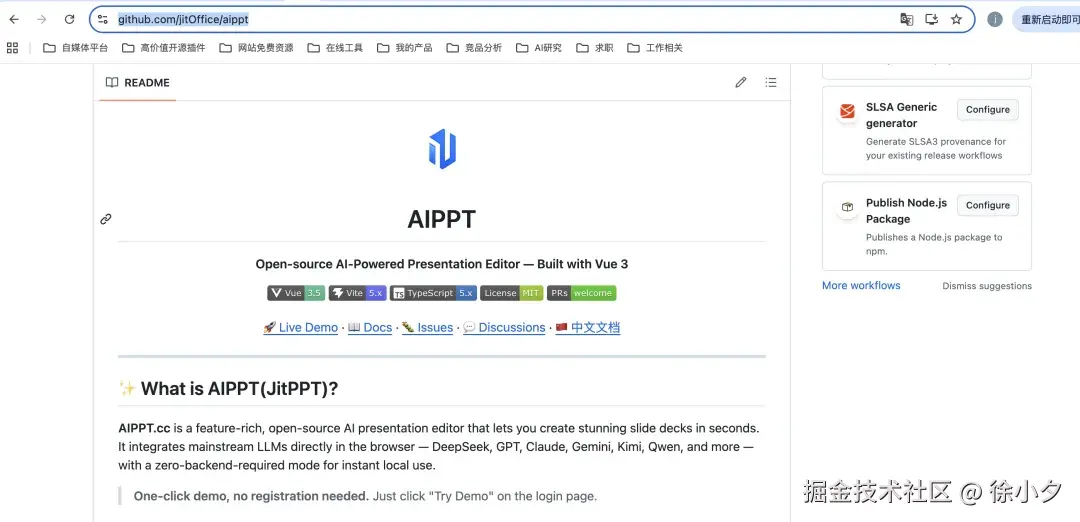Open the Discussions link

(x=504, y=328)
